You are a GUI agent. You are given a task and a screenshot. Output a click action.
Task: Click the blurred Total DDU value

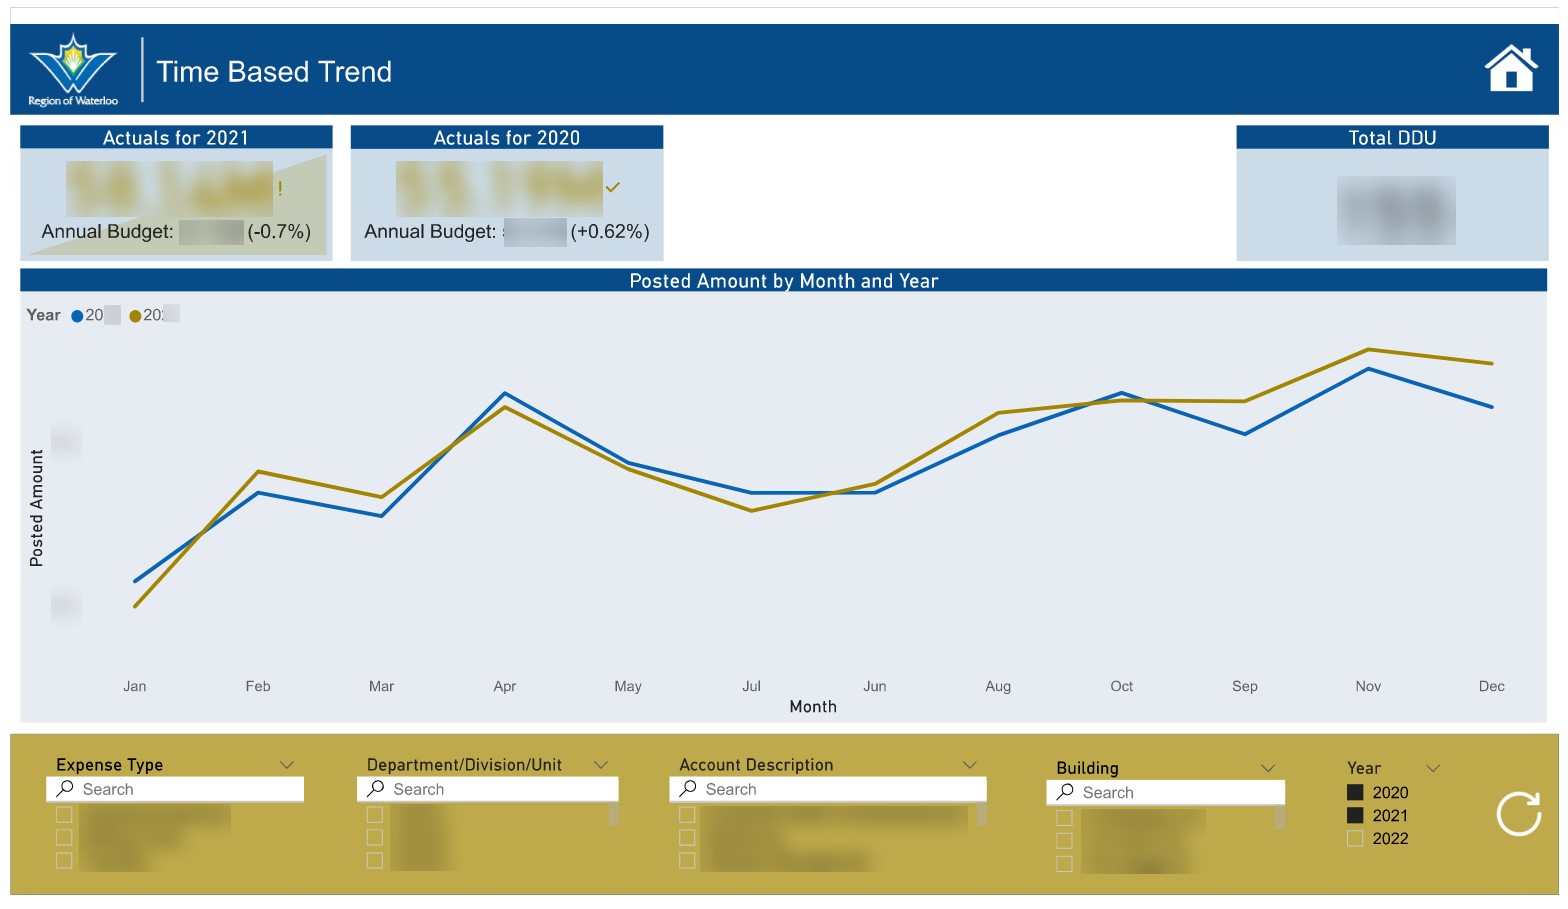[1396, 210]
